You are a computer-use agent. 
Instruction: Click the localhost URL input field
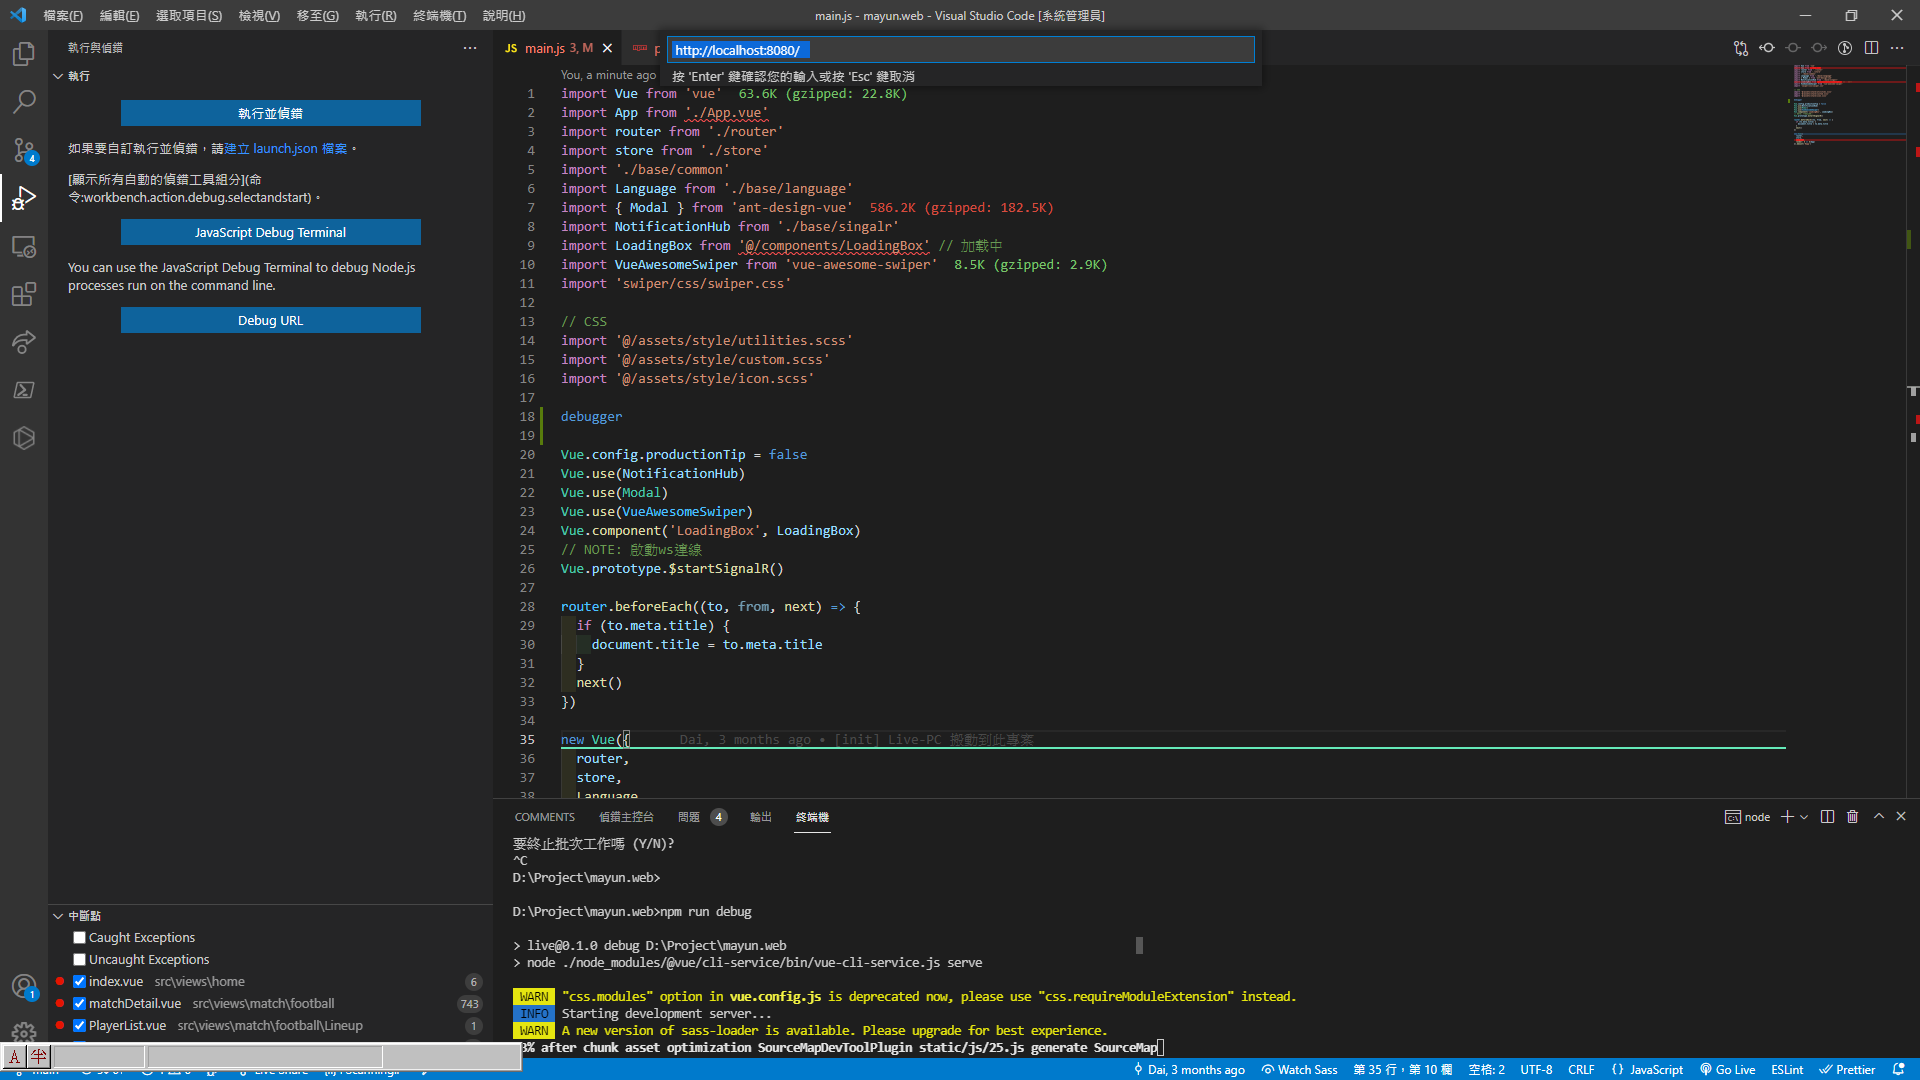point(960,50)
